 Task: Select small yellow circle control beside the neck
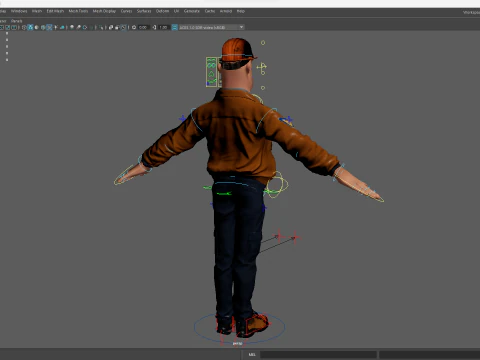point(263,88)
